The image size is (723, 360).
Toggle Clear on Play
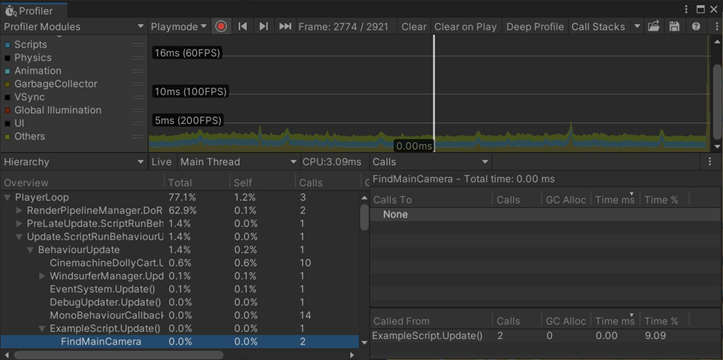coord(465,27)
